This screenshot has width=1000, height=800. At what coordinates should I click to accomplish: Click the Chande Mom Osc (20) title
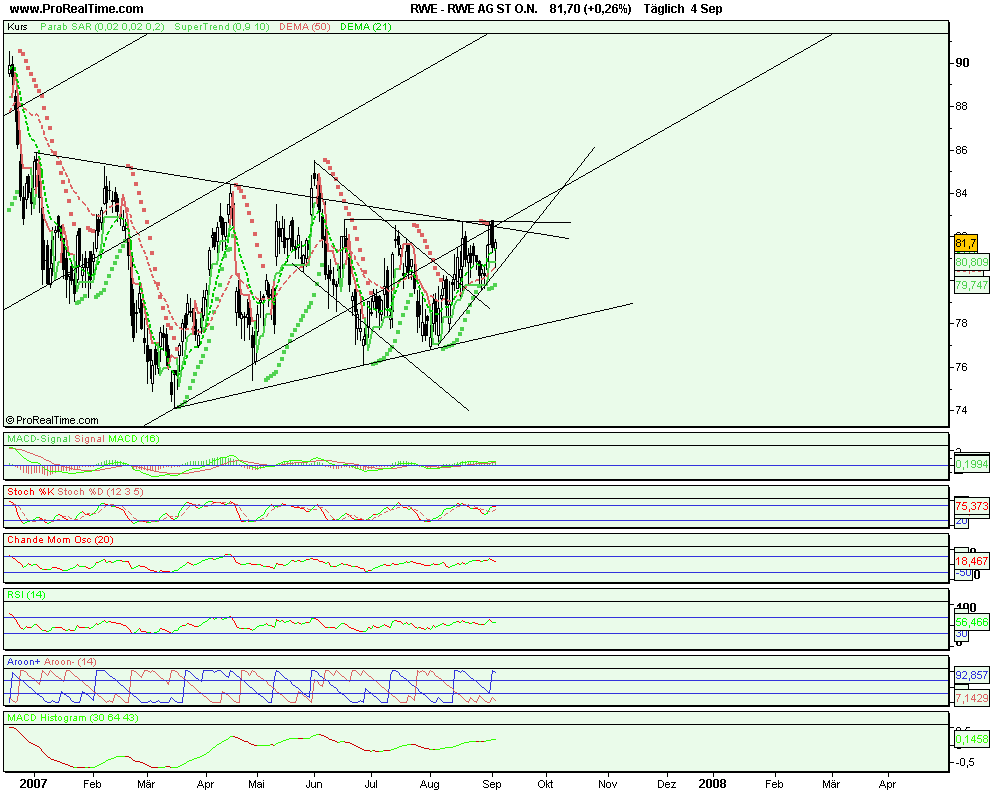[61, 539]
